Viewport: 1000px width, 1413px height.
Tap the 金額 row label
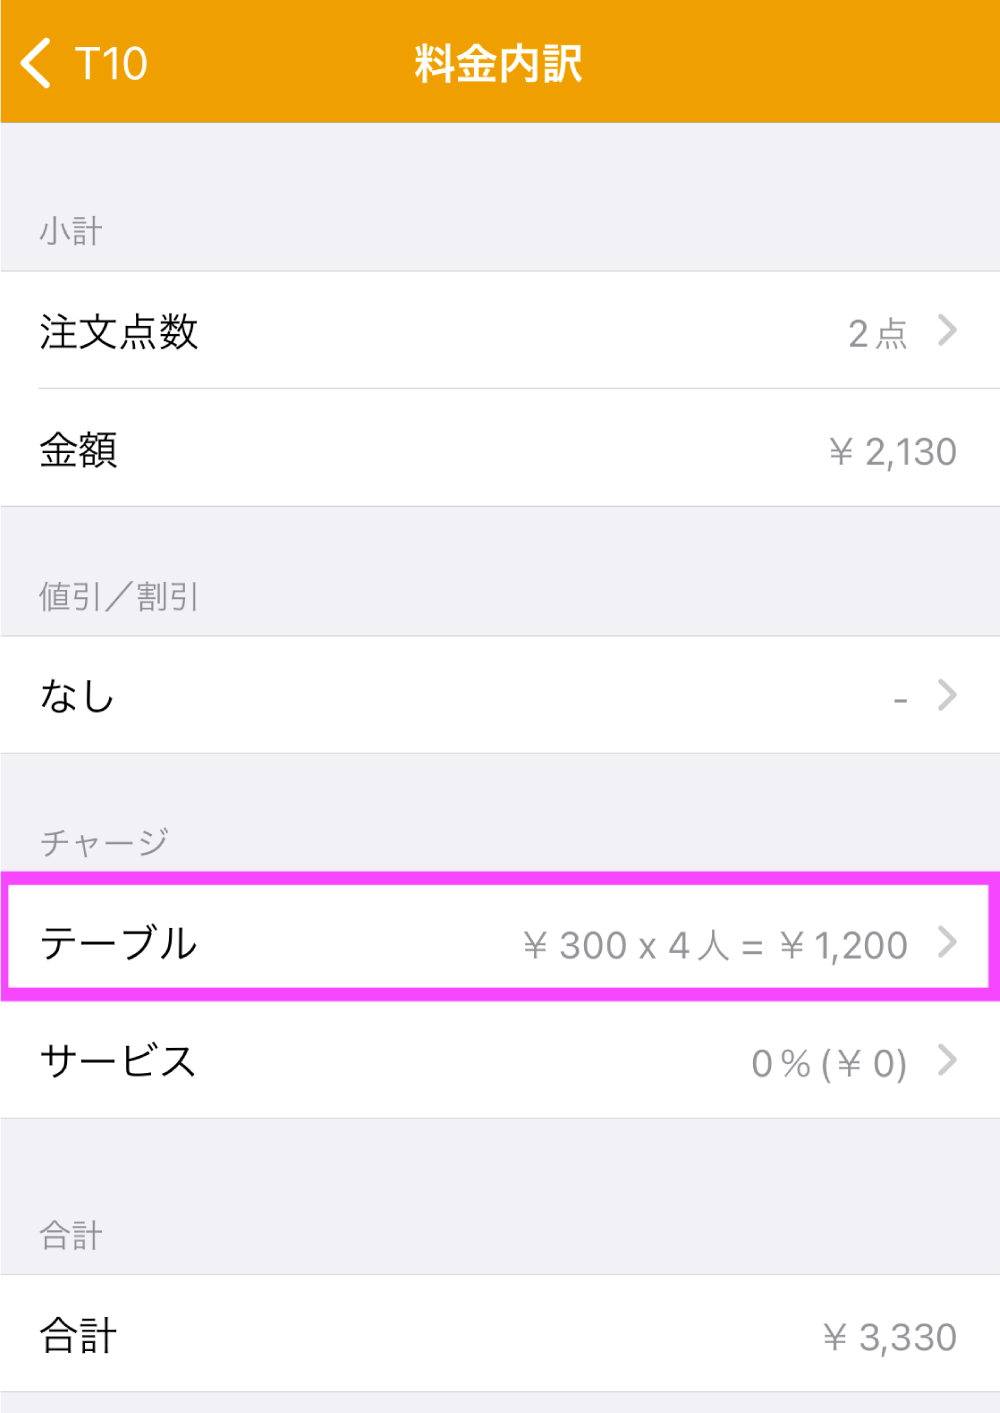click(x=78, y=450)
